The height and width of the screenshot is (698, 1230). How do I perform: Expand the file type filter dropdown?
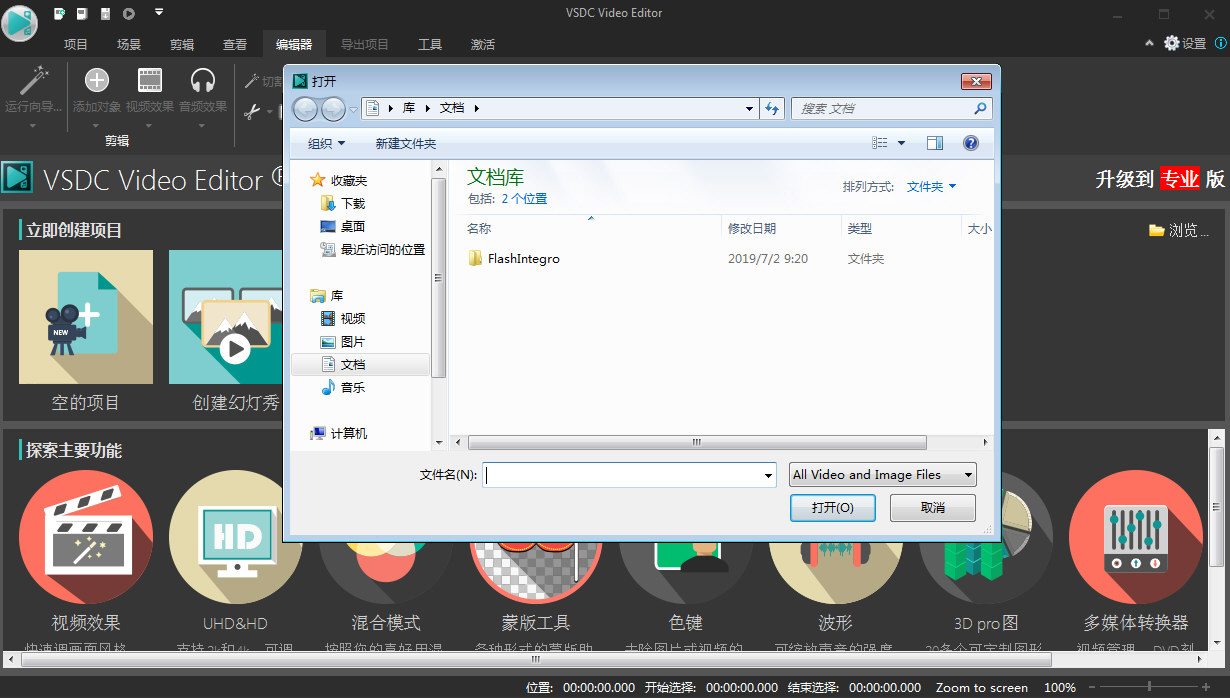(882, 475)
